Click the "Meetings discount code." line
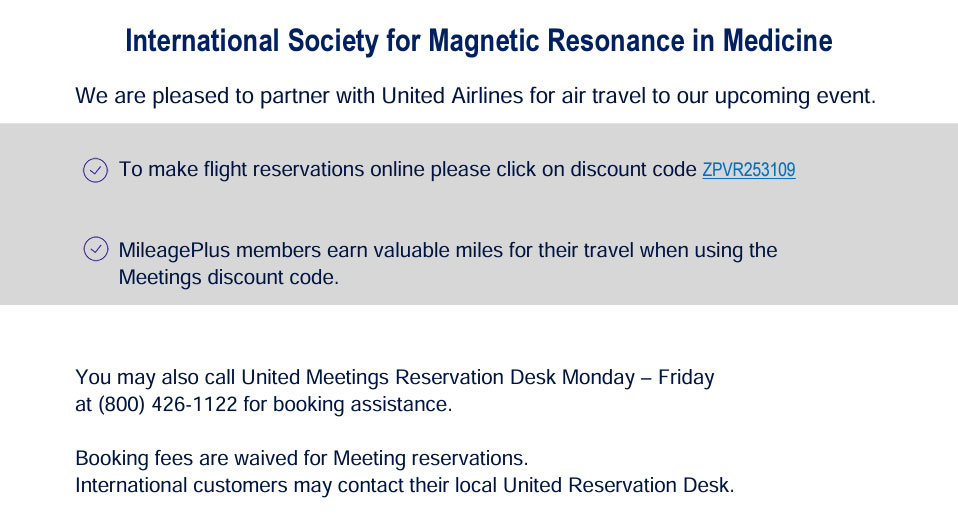The width and height of the screenshot is (958, 519). 229,277
